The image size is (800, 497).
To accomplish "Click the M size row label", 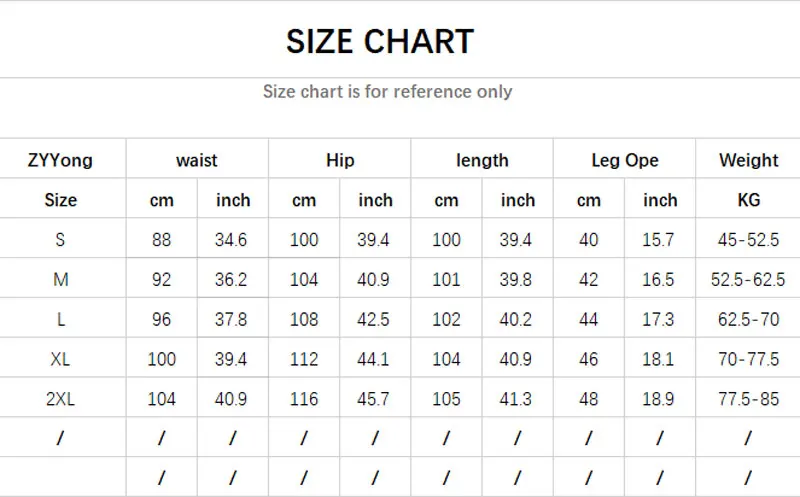I will coord(60,279).
